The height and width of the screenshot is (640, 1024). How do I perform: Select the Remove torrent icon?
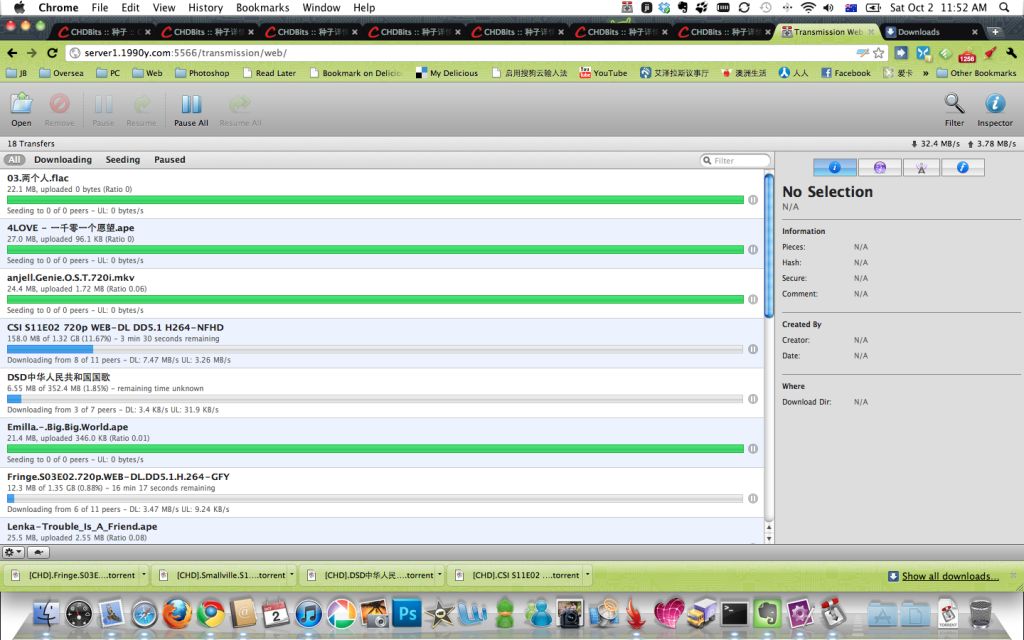click(x=59, y=108)
